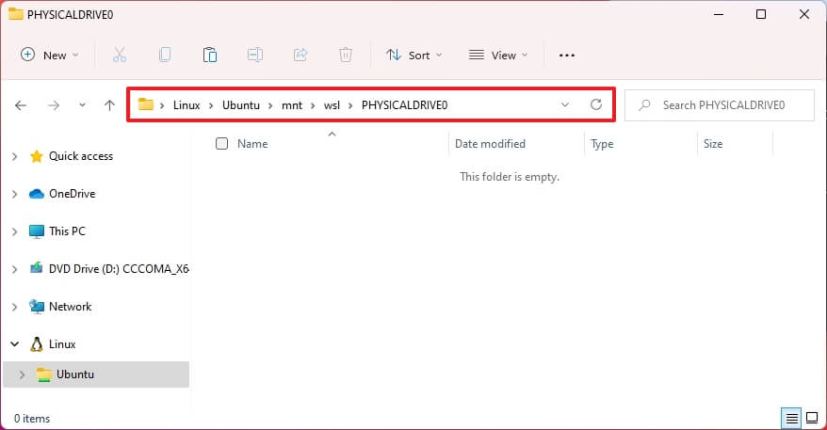The width and height of the screenshot is (827, 430).
Task: Click the first chevron after address folder icon
Action: click(162, 106)
